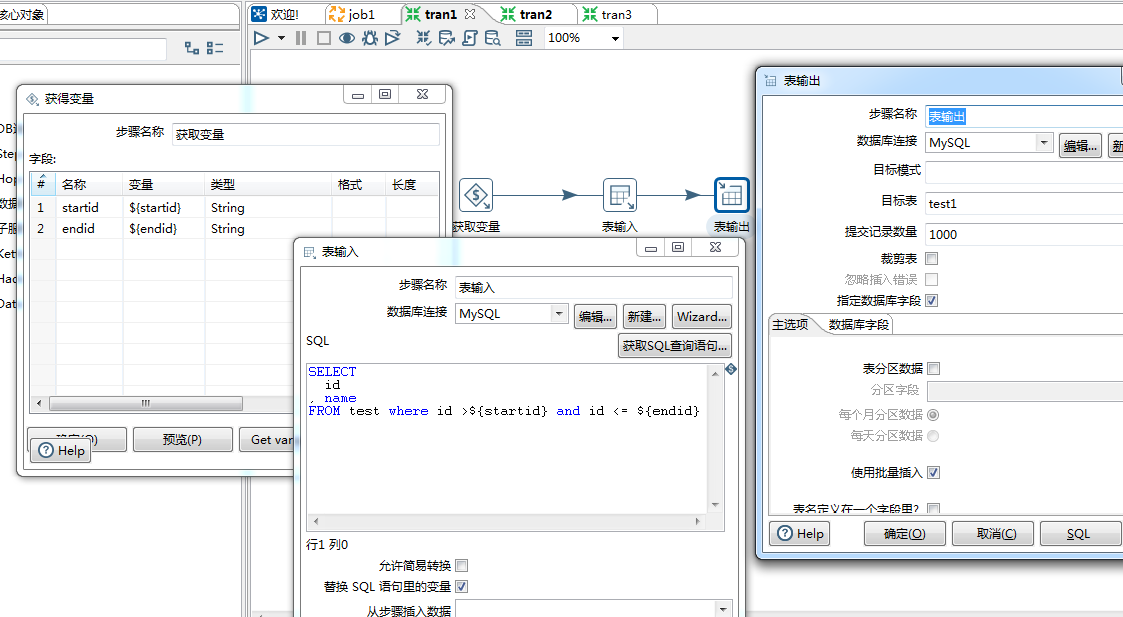Open the run options dropdown arrow

[281, 38]
